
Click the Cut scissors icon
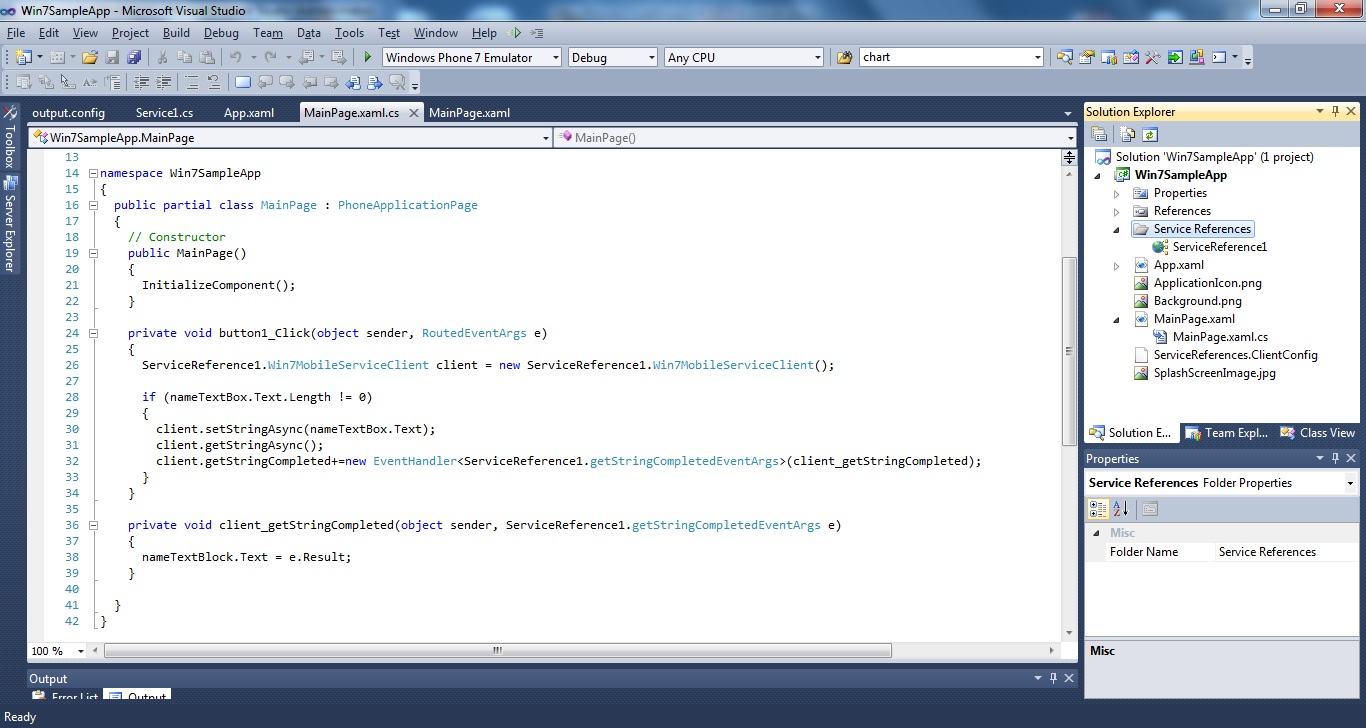(164, 57)
